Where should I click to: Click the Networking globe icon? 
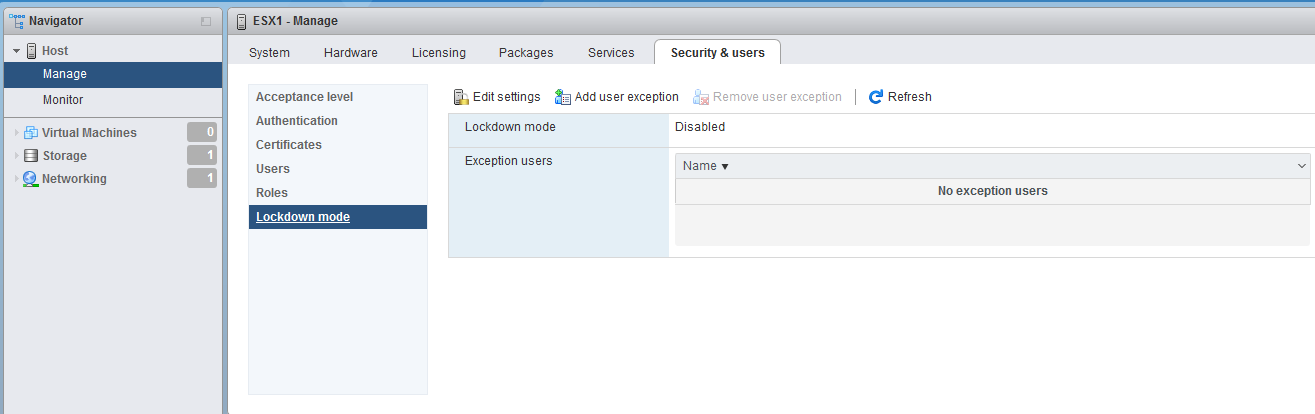coord(31,179)
